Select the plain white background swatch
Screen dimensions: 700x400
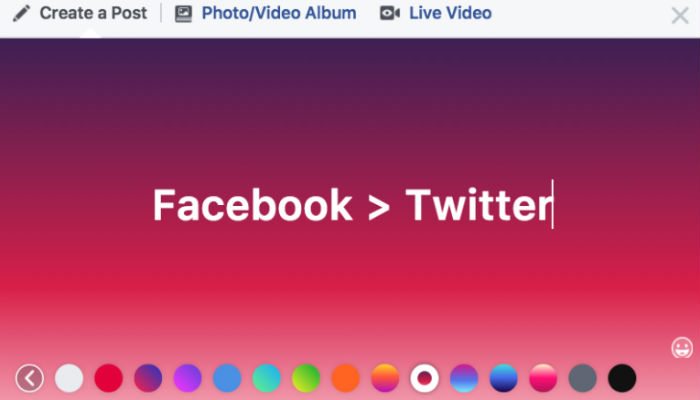69,378
